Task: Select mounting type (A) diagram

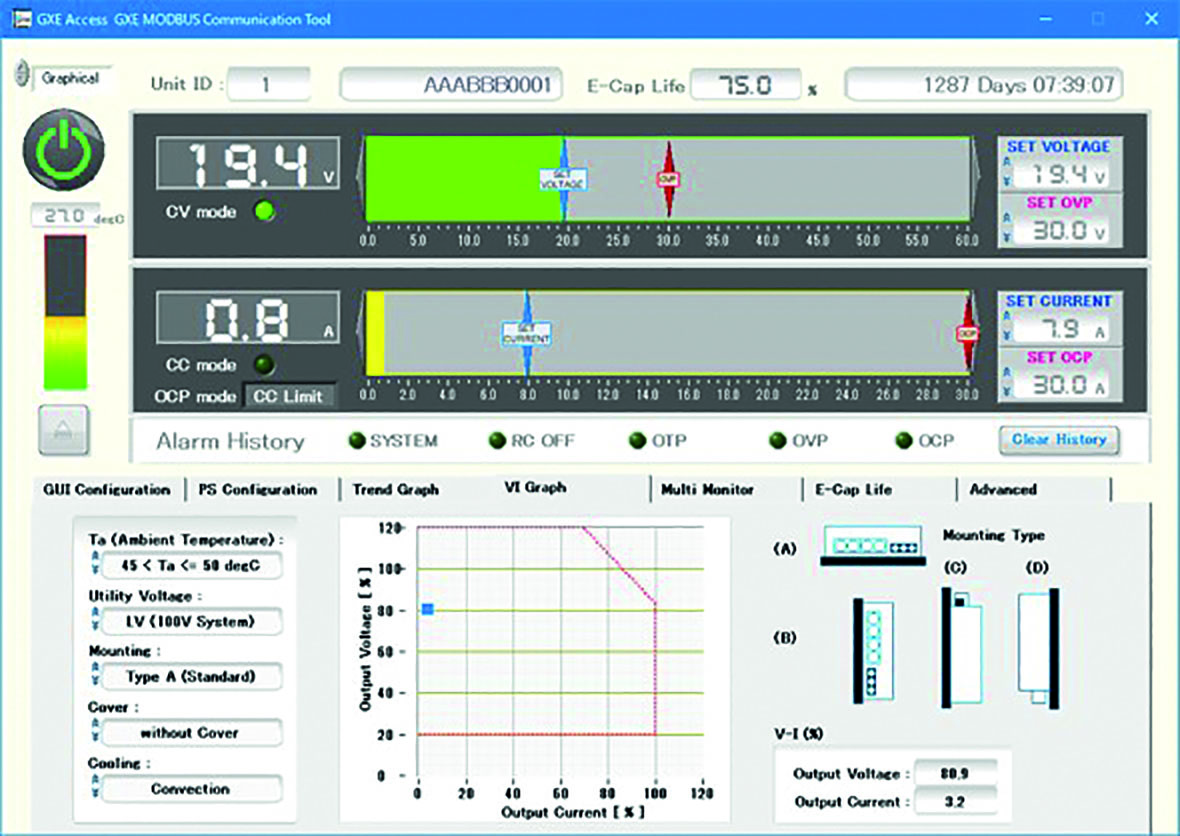Action: pos(873,546)
